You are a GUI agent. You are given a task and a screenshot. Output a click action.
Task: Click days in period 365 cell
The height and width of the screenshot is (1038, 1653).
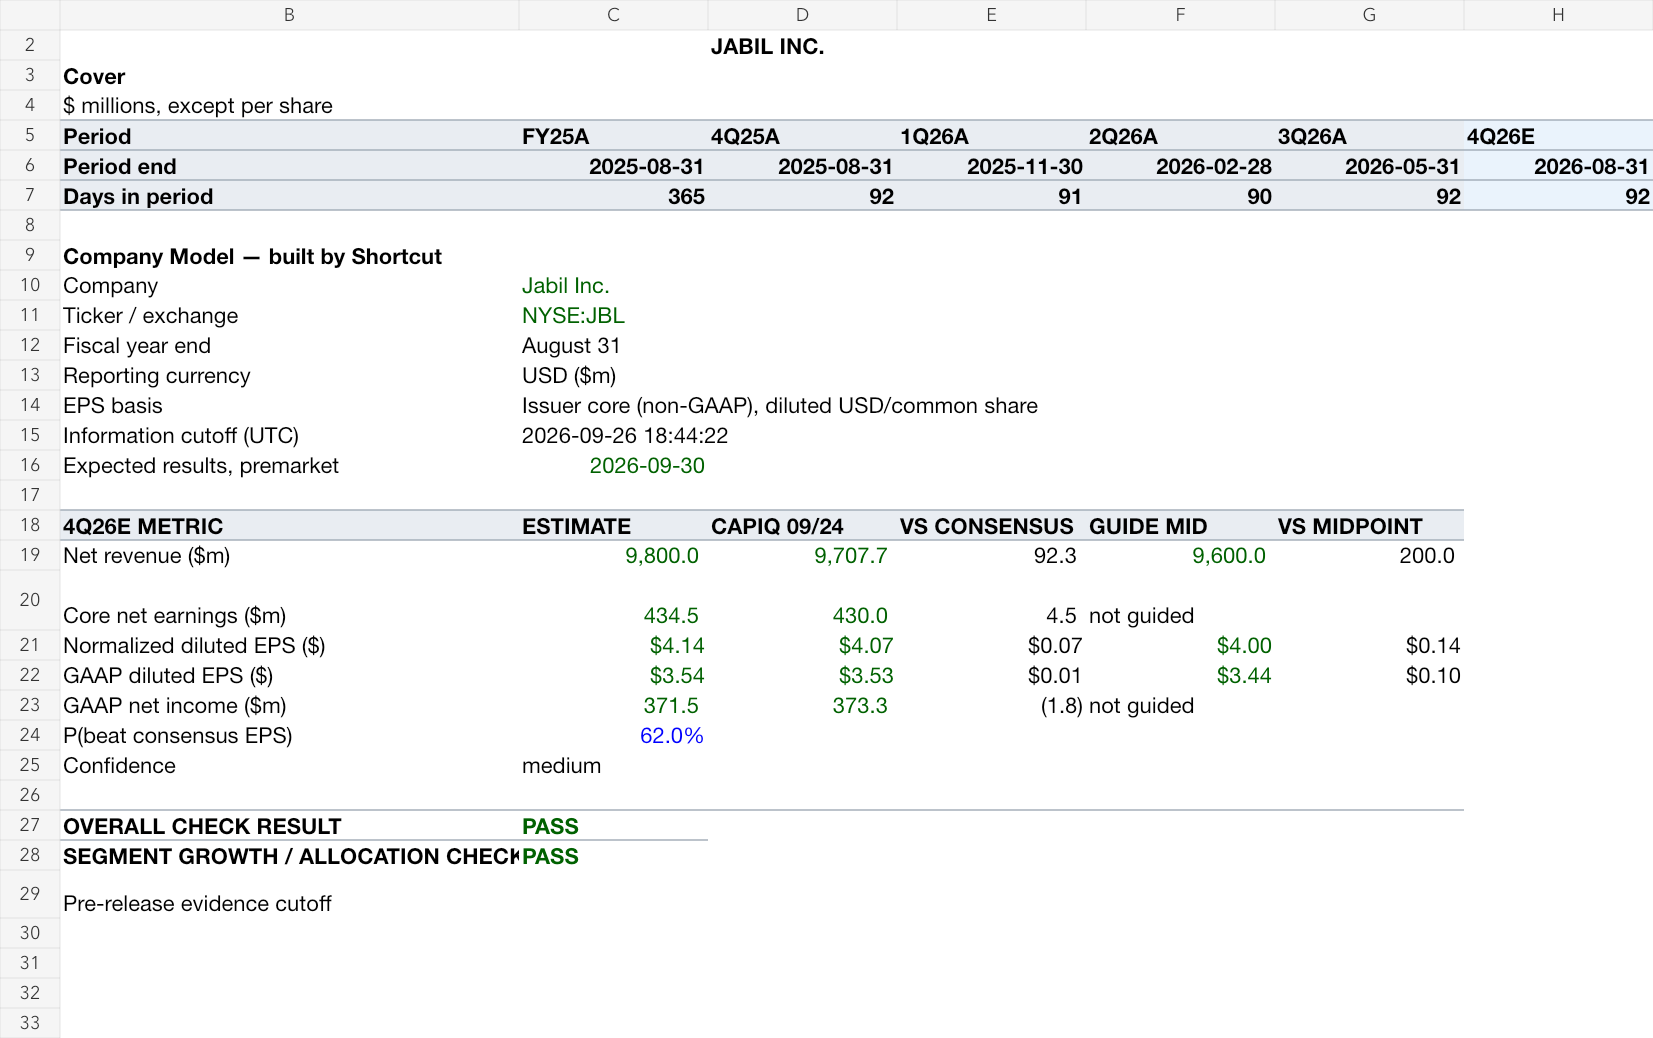[613, 196]
